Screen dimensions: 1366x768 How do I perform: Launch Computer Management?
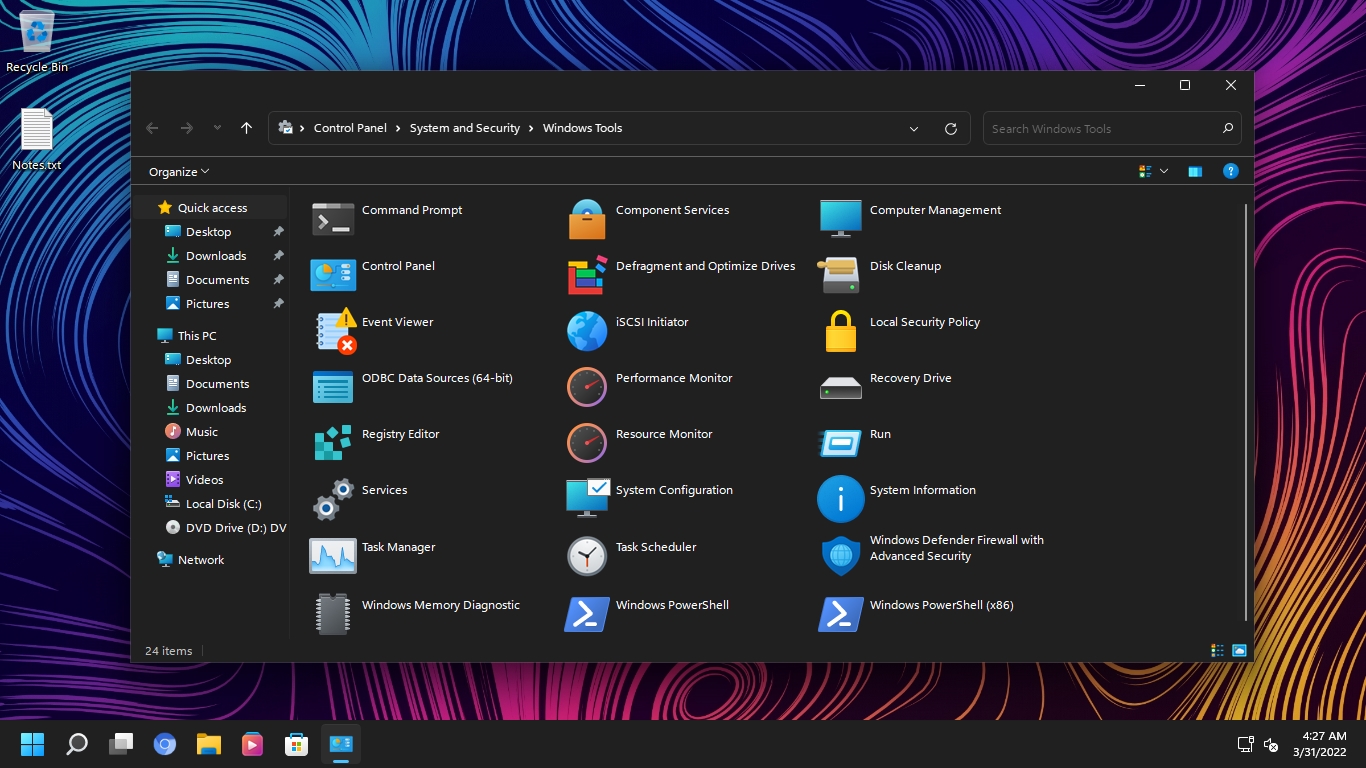tap(934, 210)
